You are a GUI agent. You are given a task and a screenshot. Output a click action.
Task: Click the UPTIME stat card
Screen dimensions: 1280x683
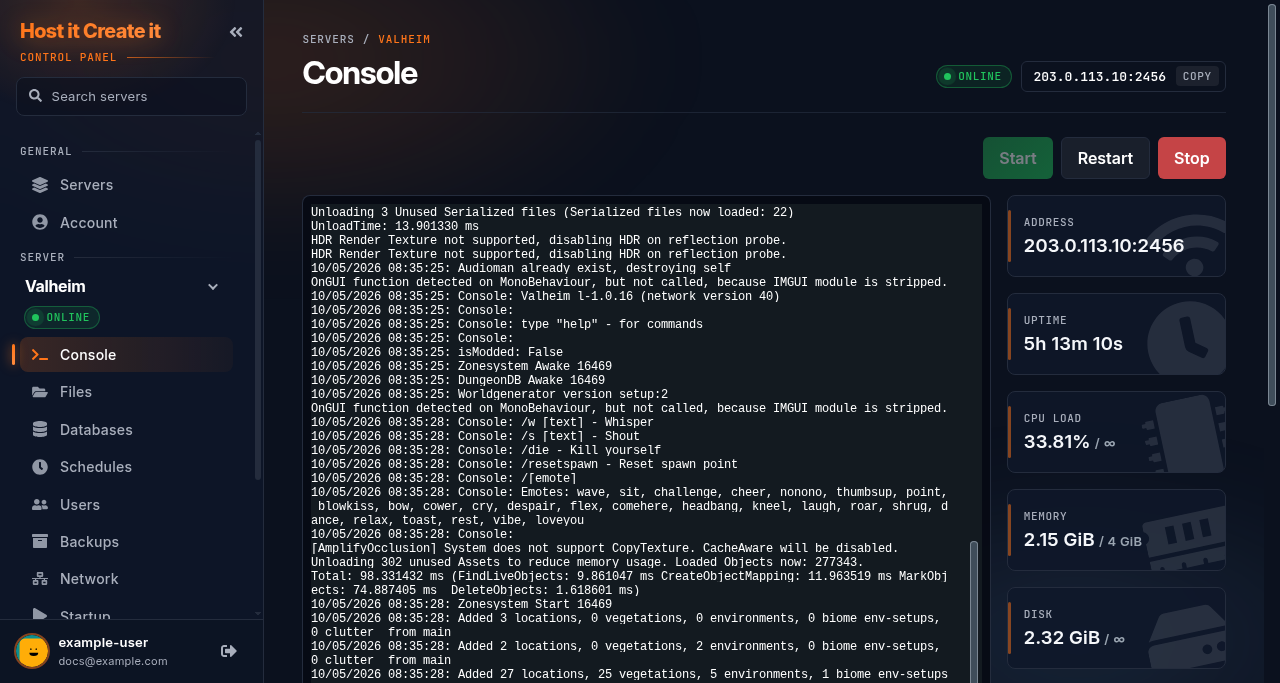[x=1116, y=334]
